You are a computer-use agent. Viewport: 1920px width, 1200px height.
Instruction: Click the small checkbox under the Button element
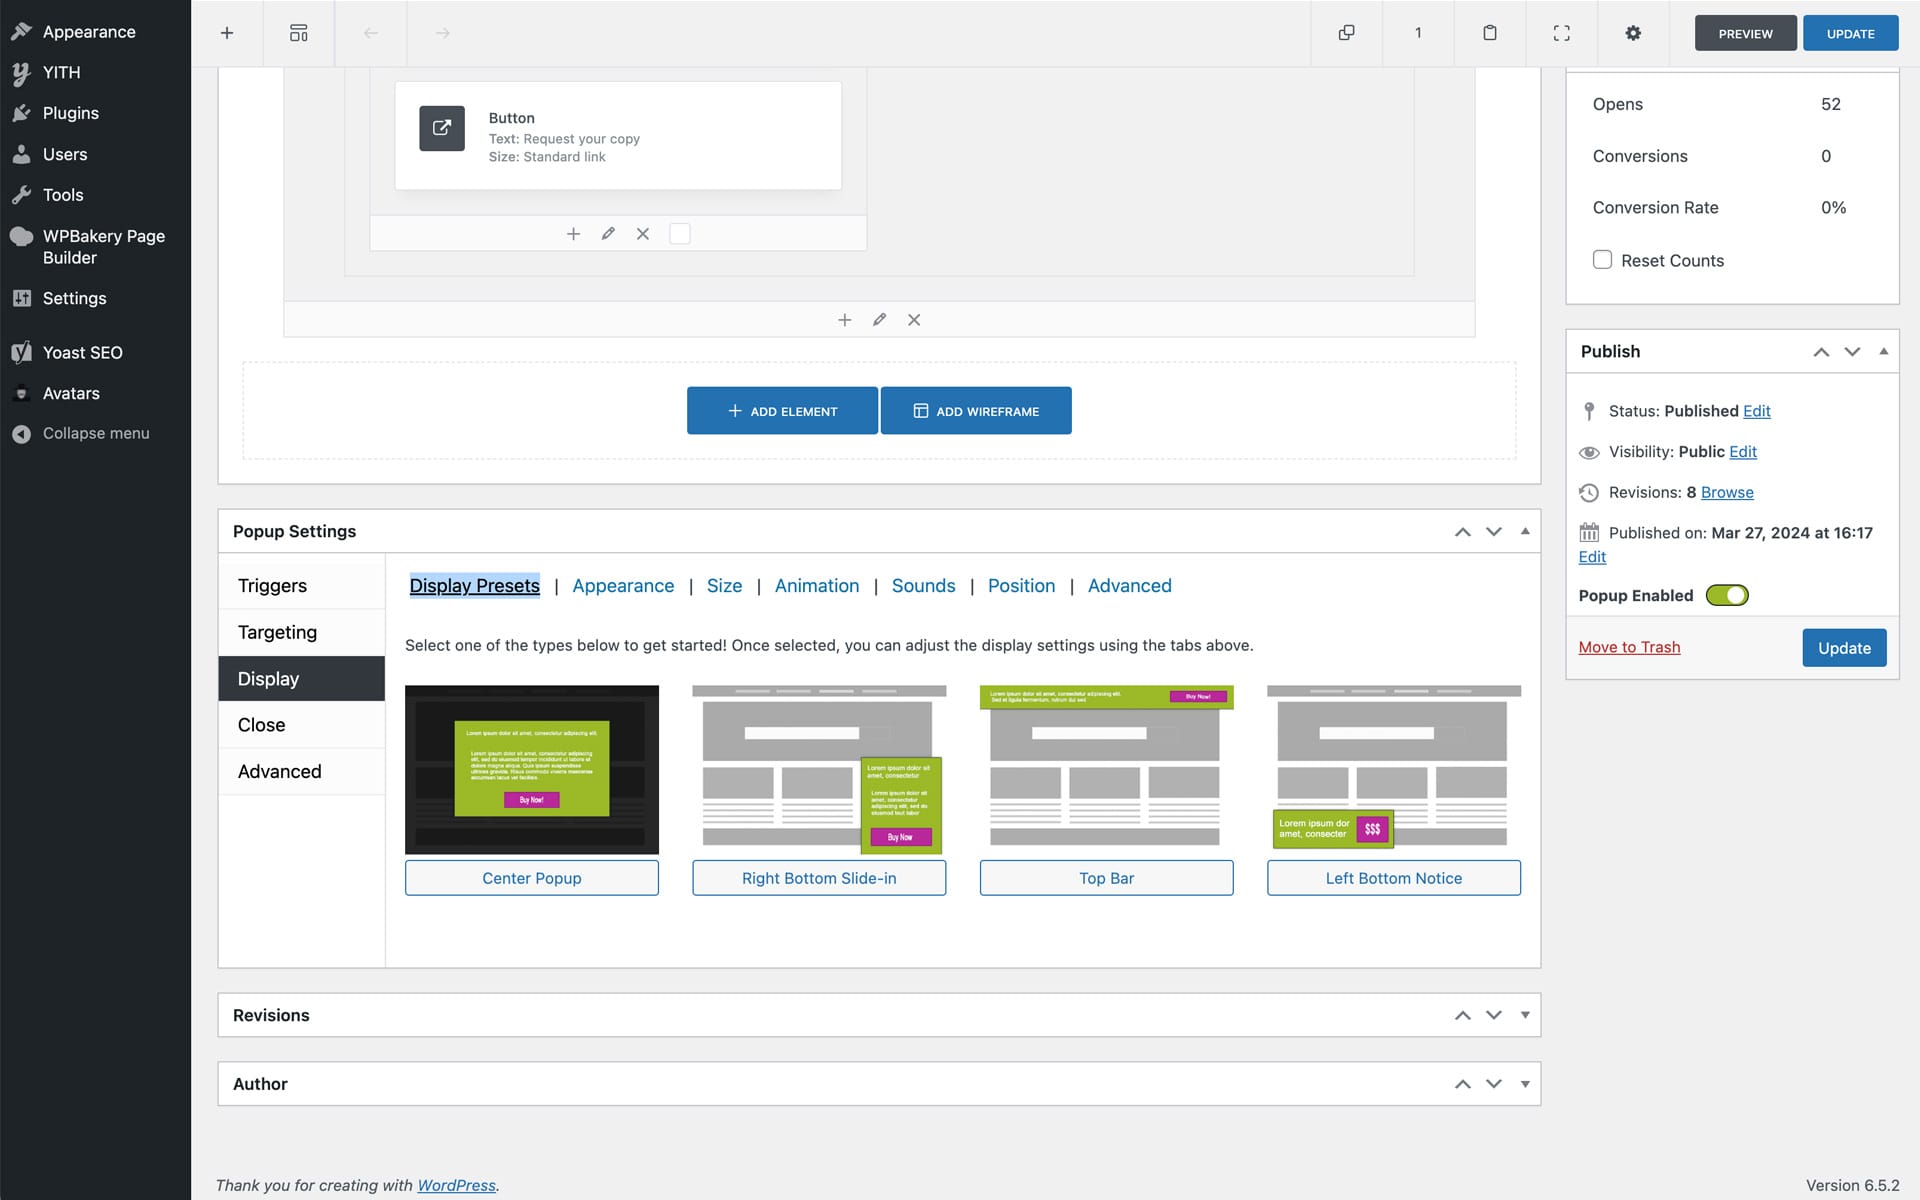click(x=679, y=234)
